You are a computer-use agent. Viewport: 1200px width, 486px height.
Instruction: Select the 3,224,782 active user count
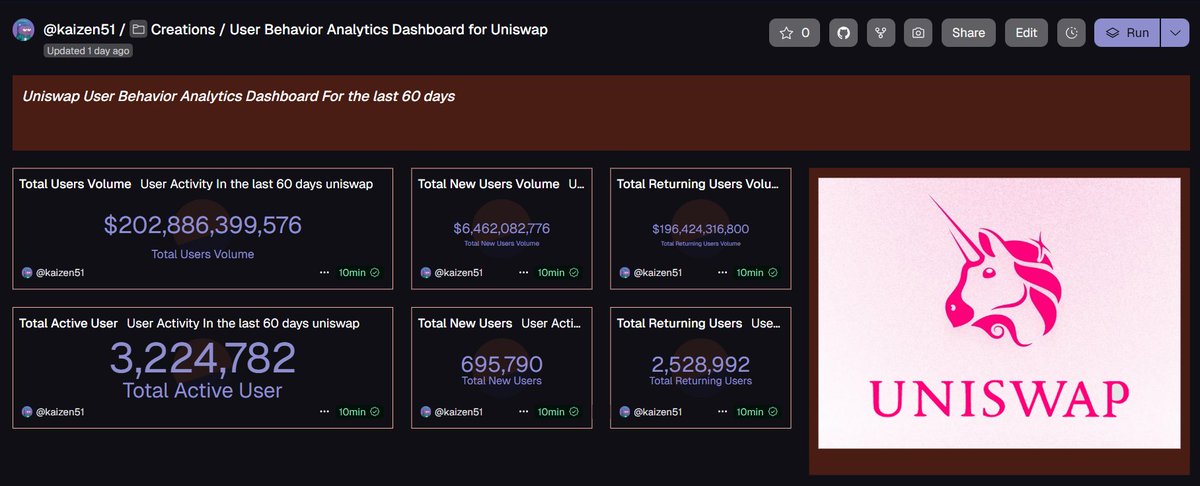(x=203, y=358)
